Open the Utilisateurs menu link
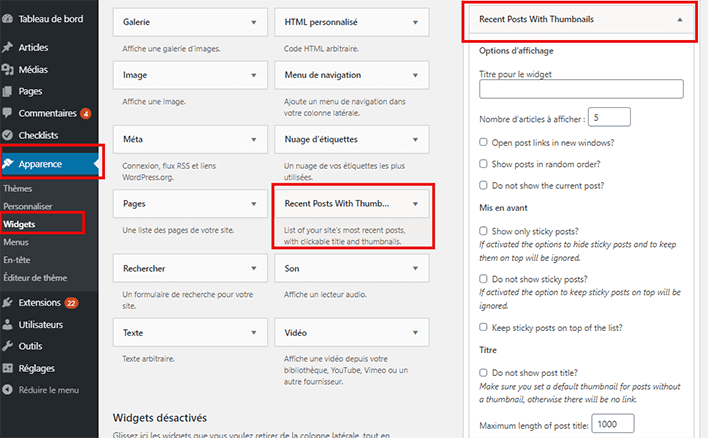This screenshot has width=708, height=438. click(41, 324)
